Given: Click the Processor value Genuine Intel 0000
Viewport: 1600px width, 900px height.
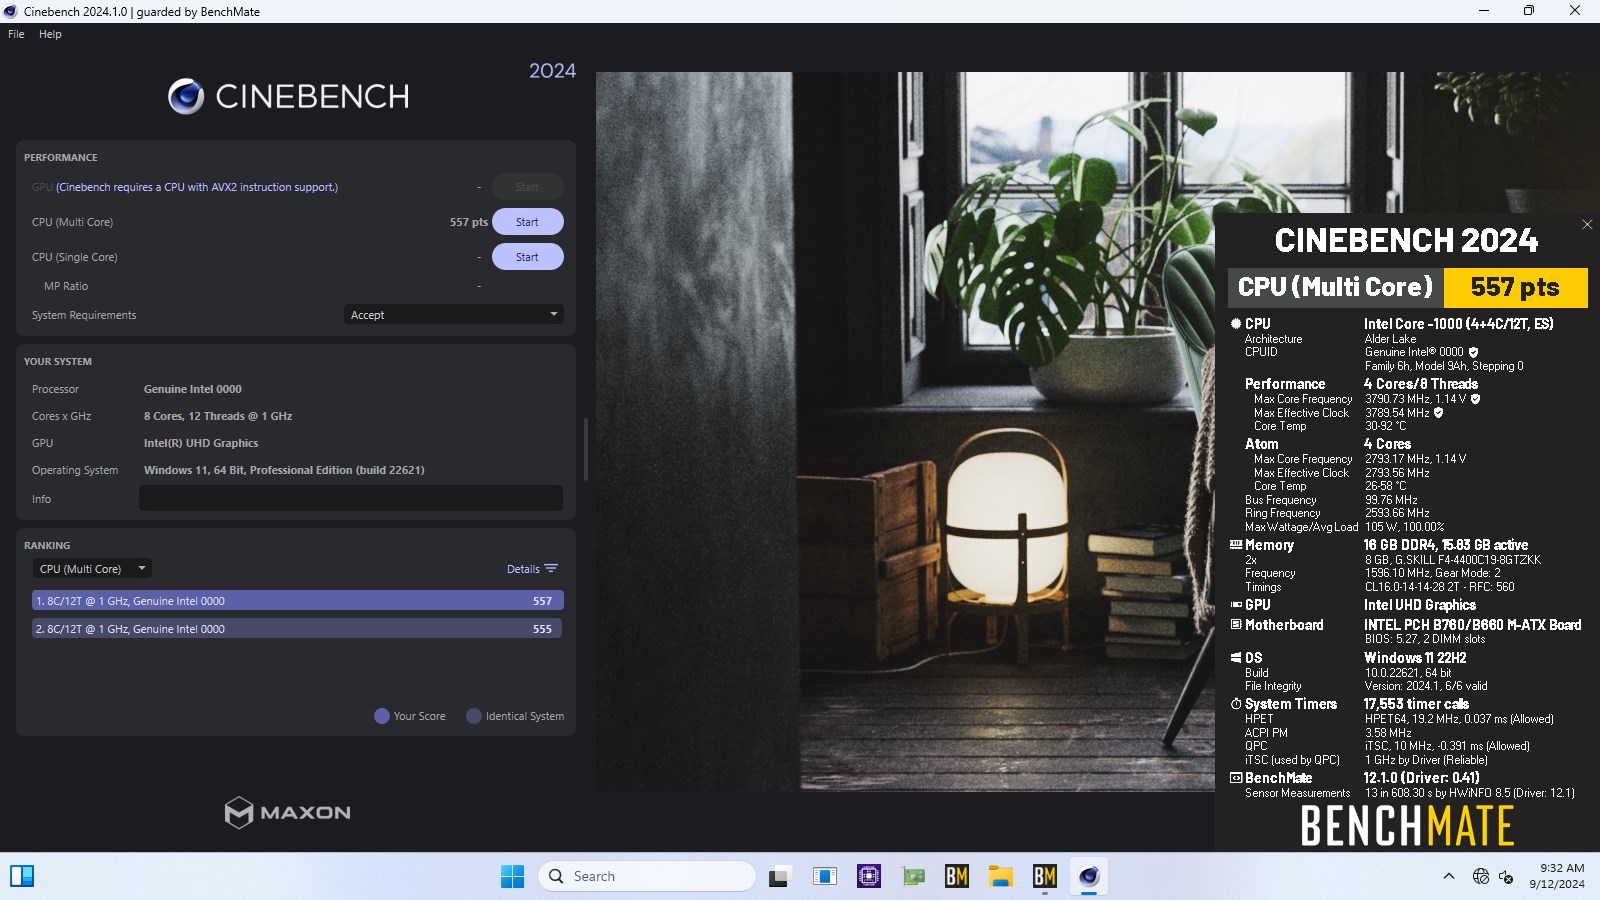Looking at the screenshot, I should 193,389.
